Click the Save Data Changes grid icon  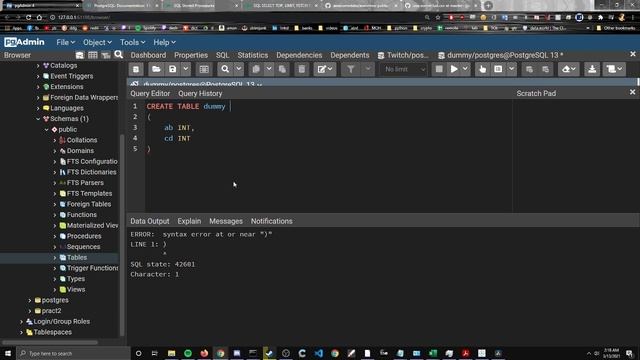(204, 69)
